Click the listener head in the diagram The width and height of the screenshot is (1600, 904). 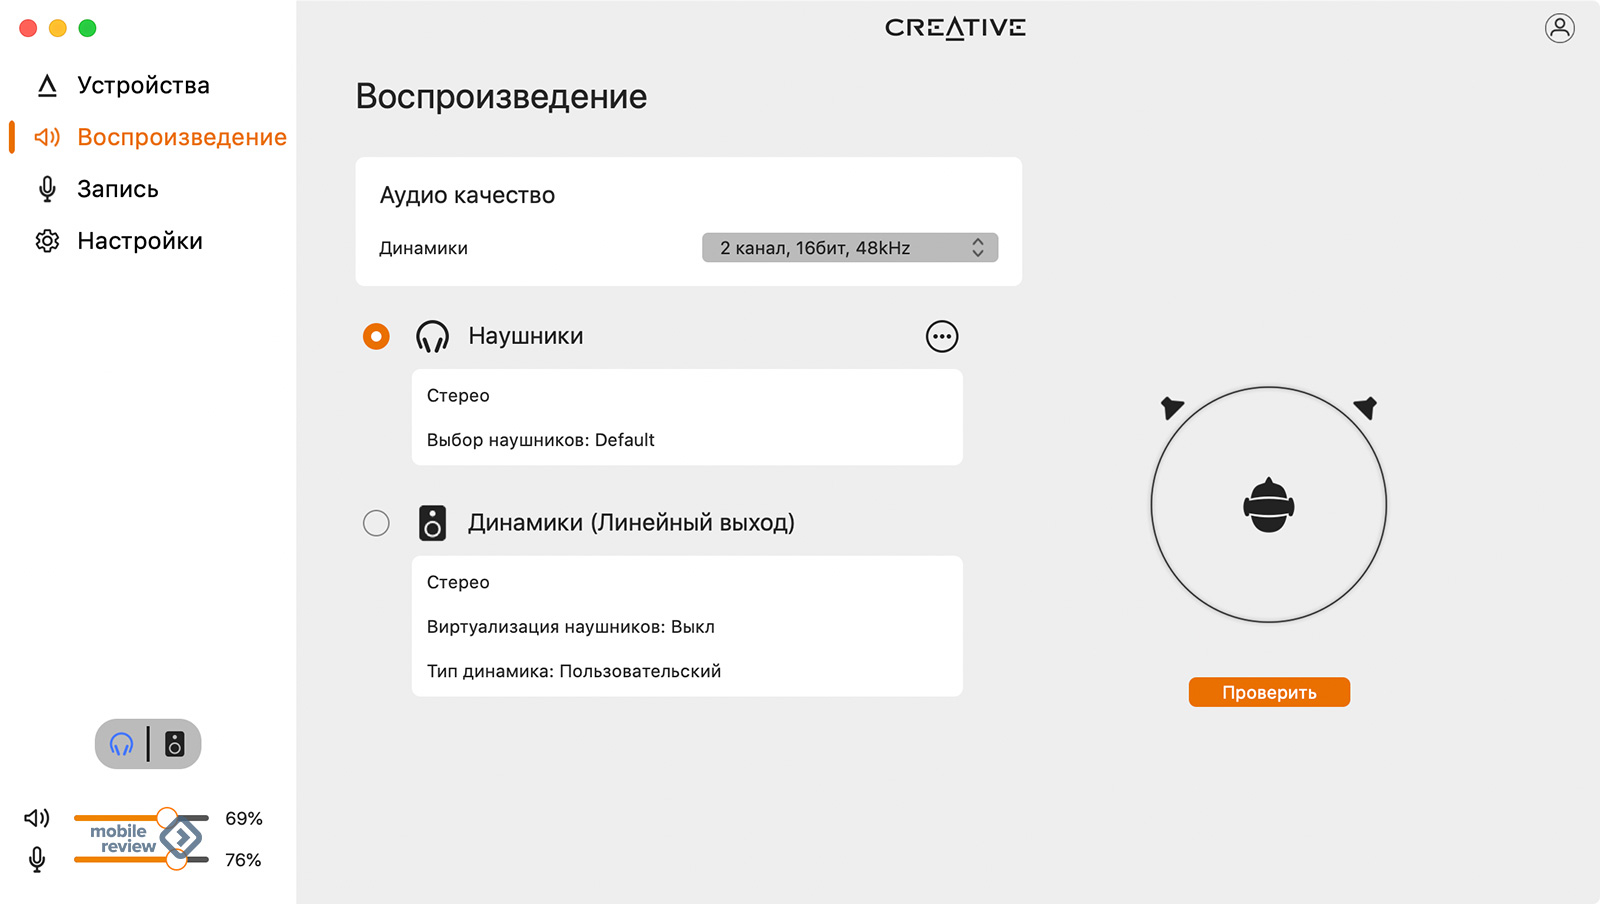coord(1269,505)
